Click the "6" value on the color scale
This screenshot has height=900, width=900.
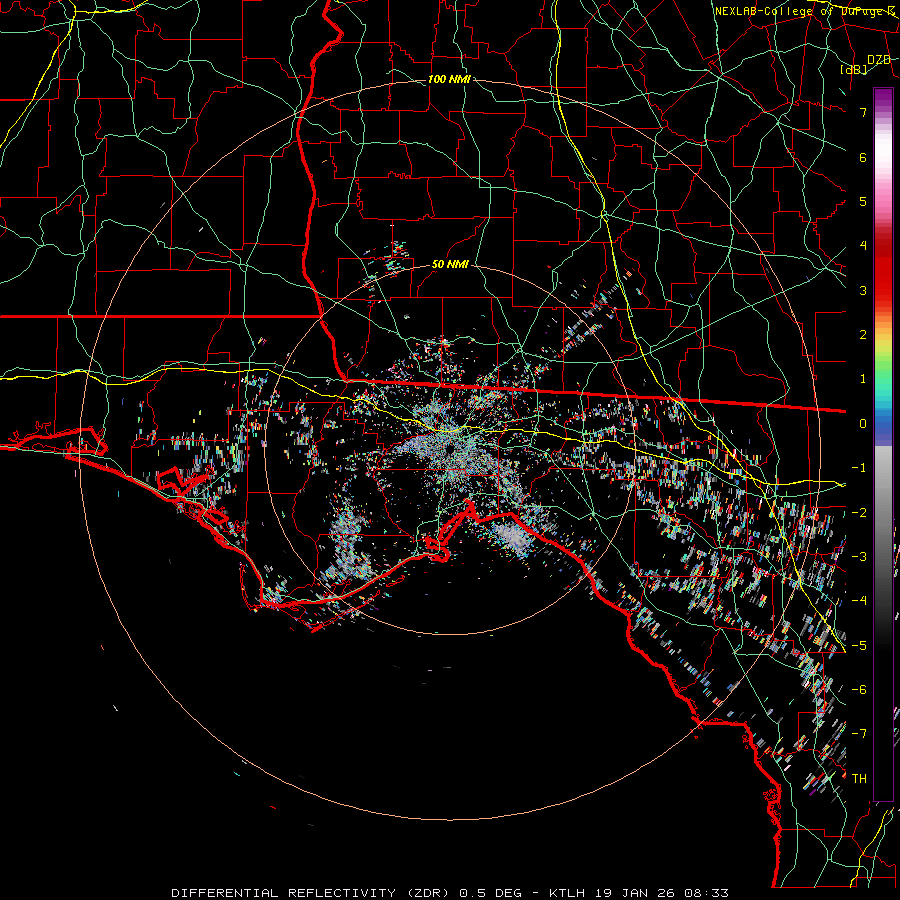(x=863, y=157)
